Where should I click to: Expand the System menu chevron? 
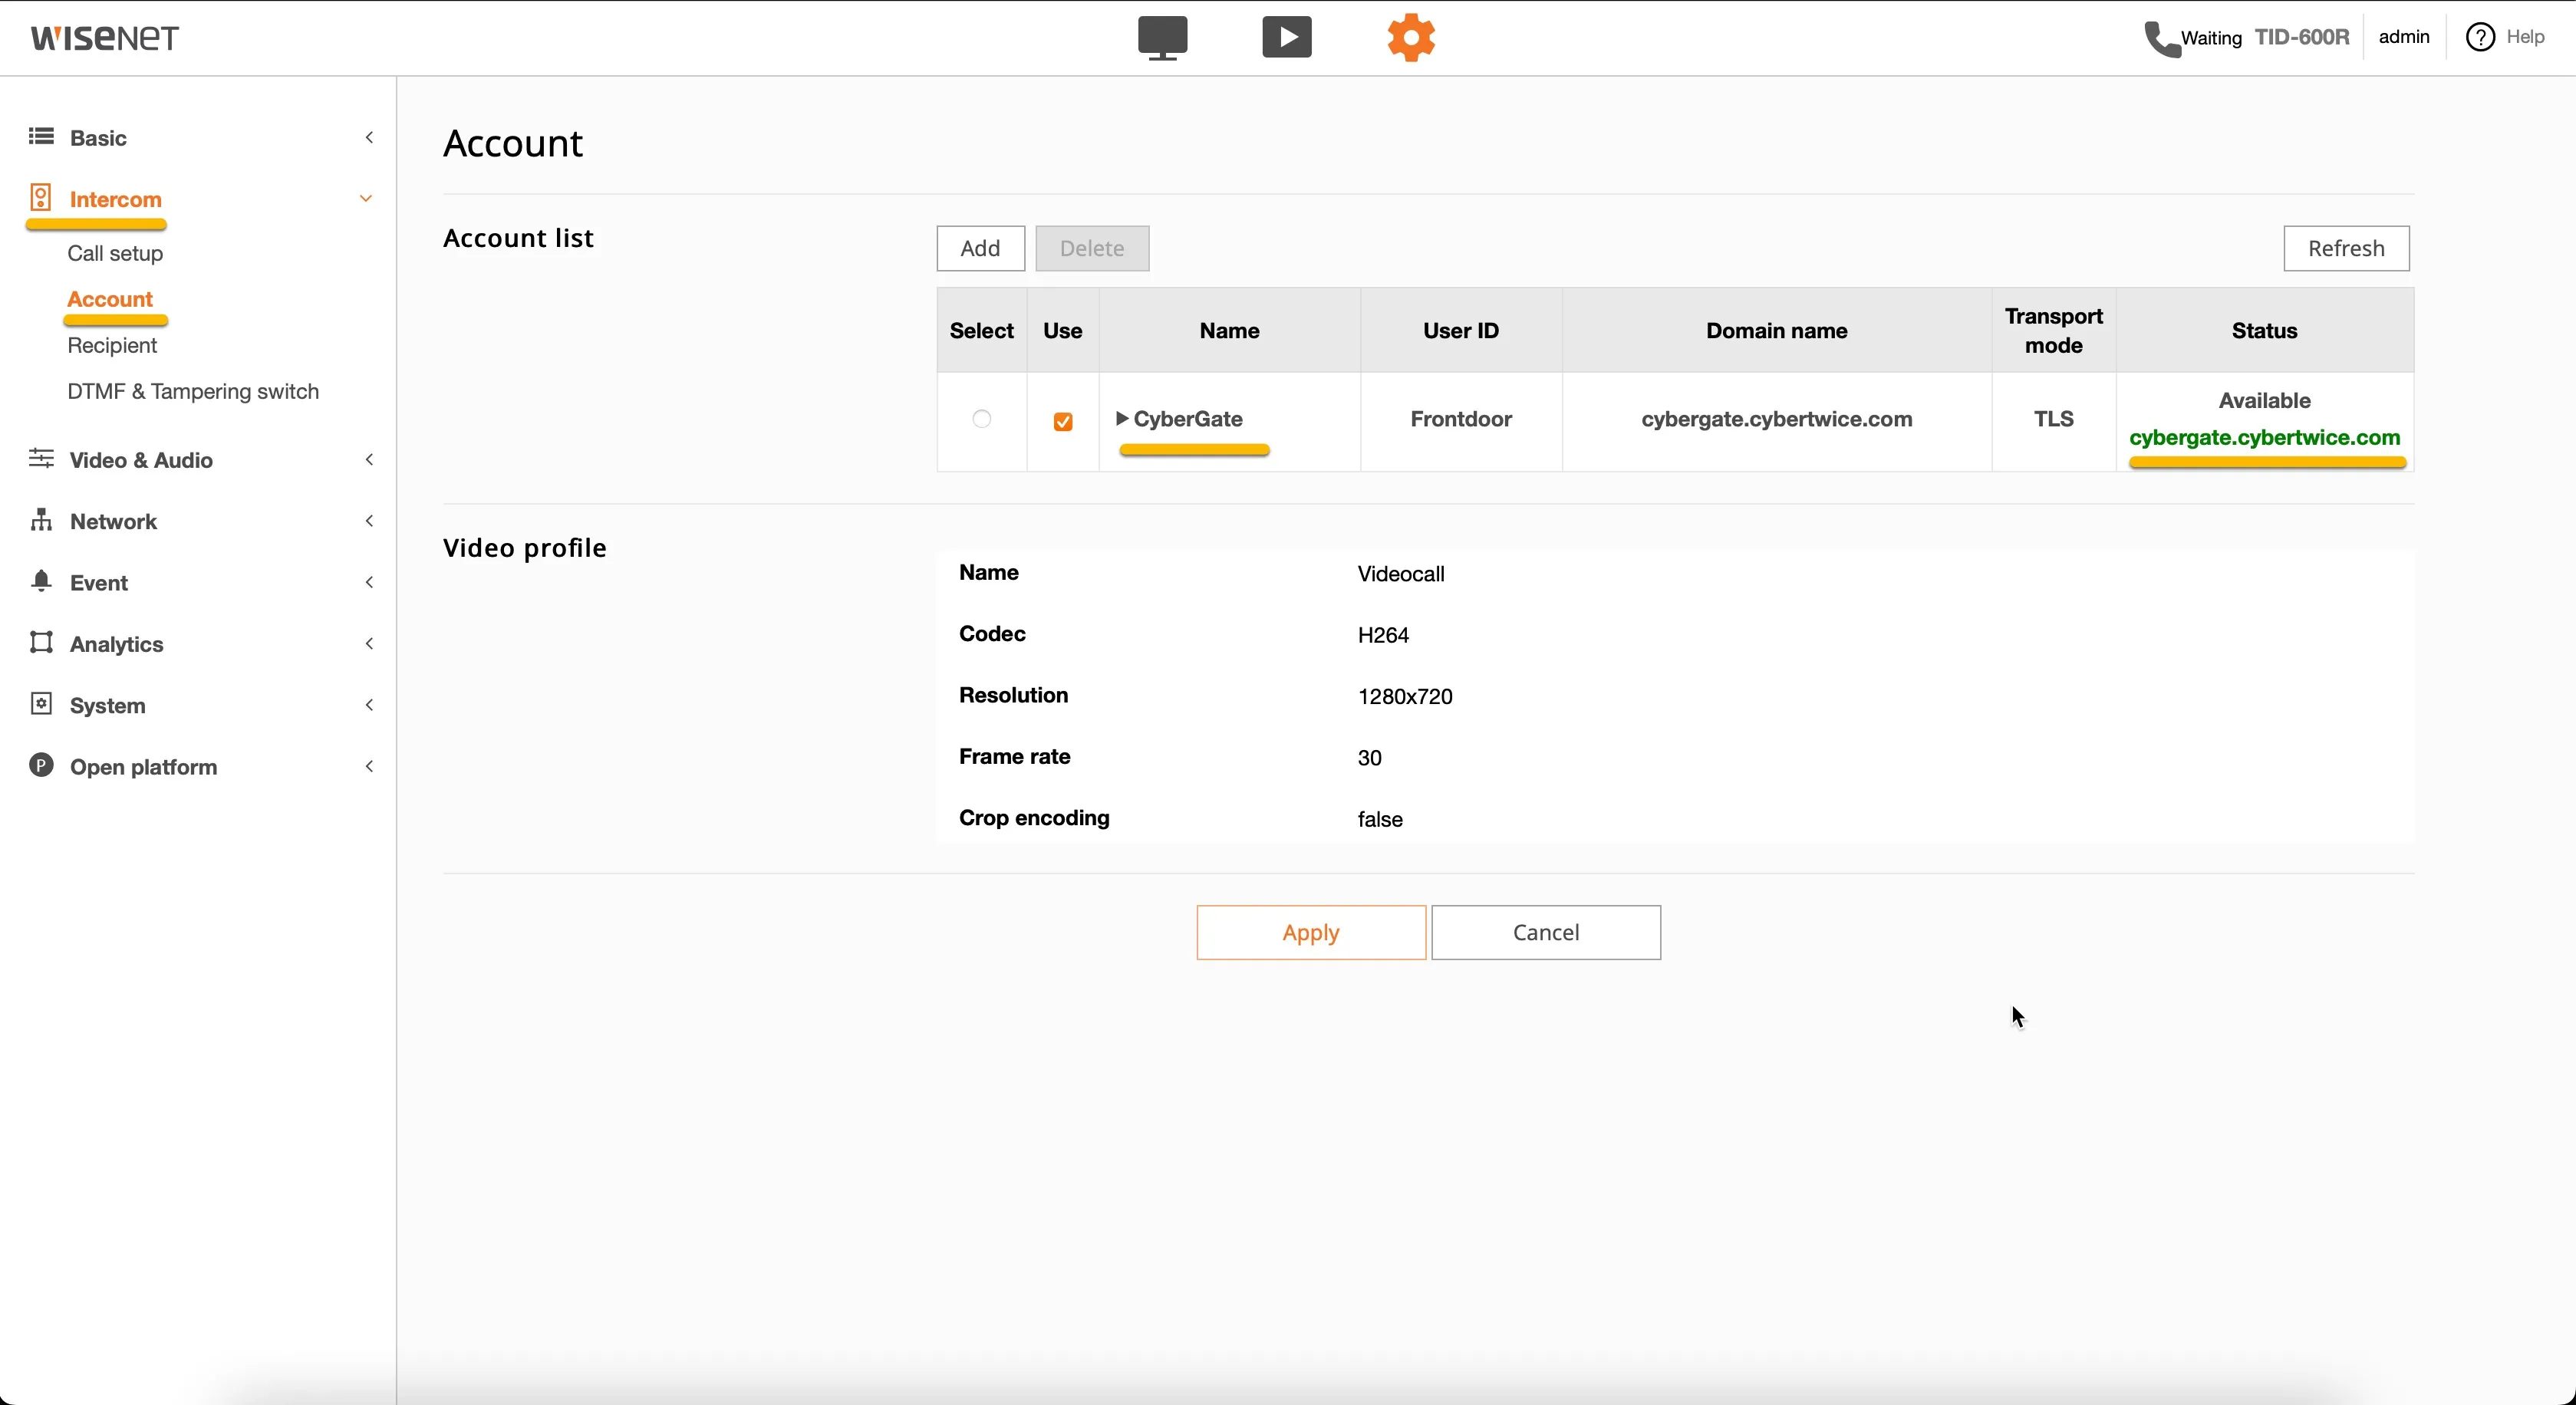click(369, 704)
